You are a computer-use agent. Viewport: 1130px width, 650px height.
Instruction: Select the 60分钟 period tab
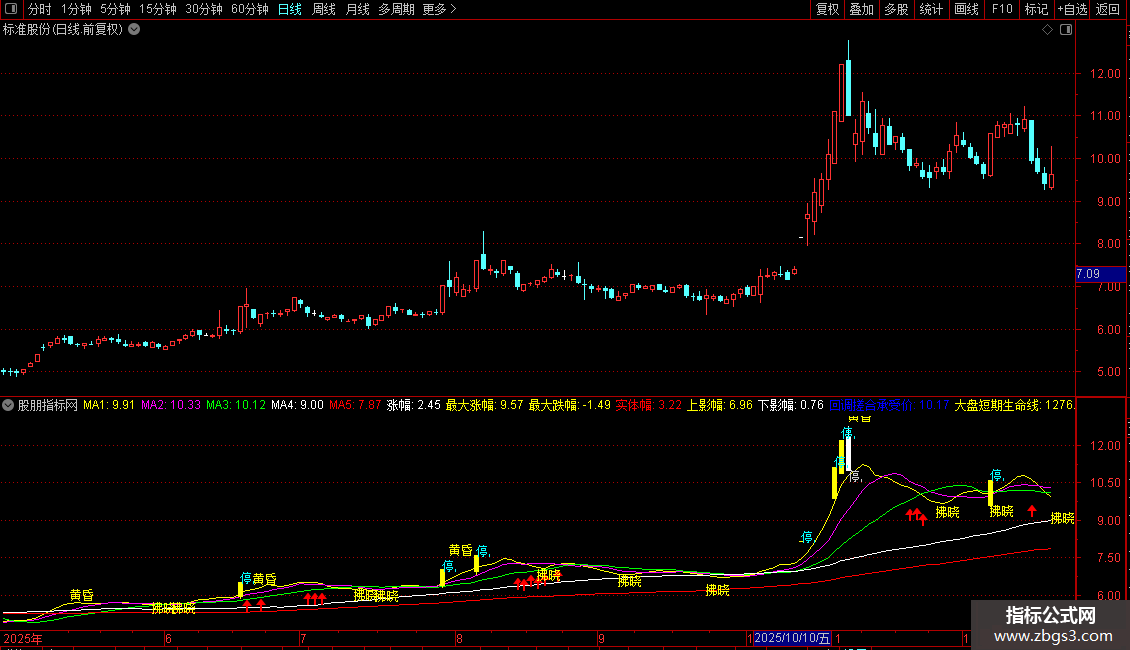click(249, 9)
